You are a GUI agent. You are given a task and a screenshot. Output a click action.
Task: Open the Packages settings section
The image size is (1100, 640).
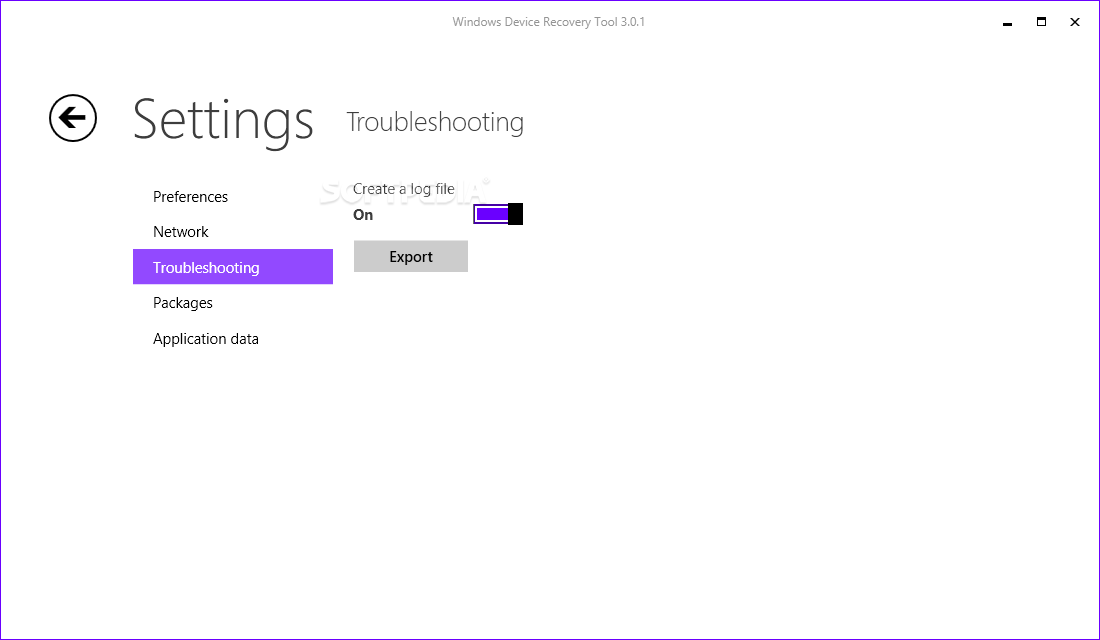click(182, 302)
